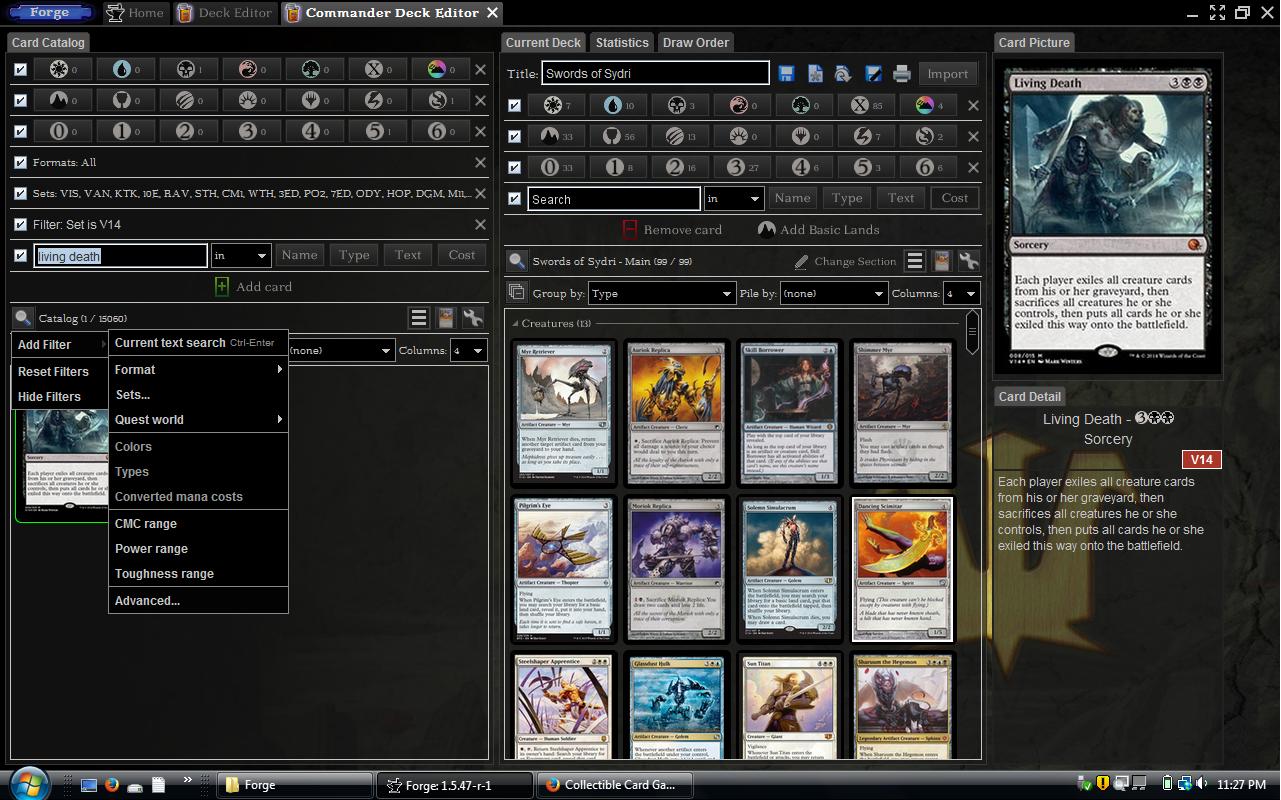Uncheck catalog card type filter row checkbox

20,100
